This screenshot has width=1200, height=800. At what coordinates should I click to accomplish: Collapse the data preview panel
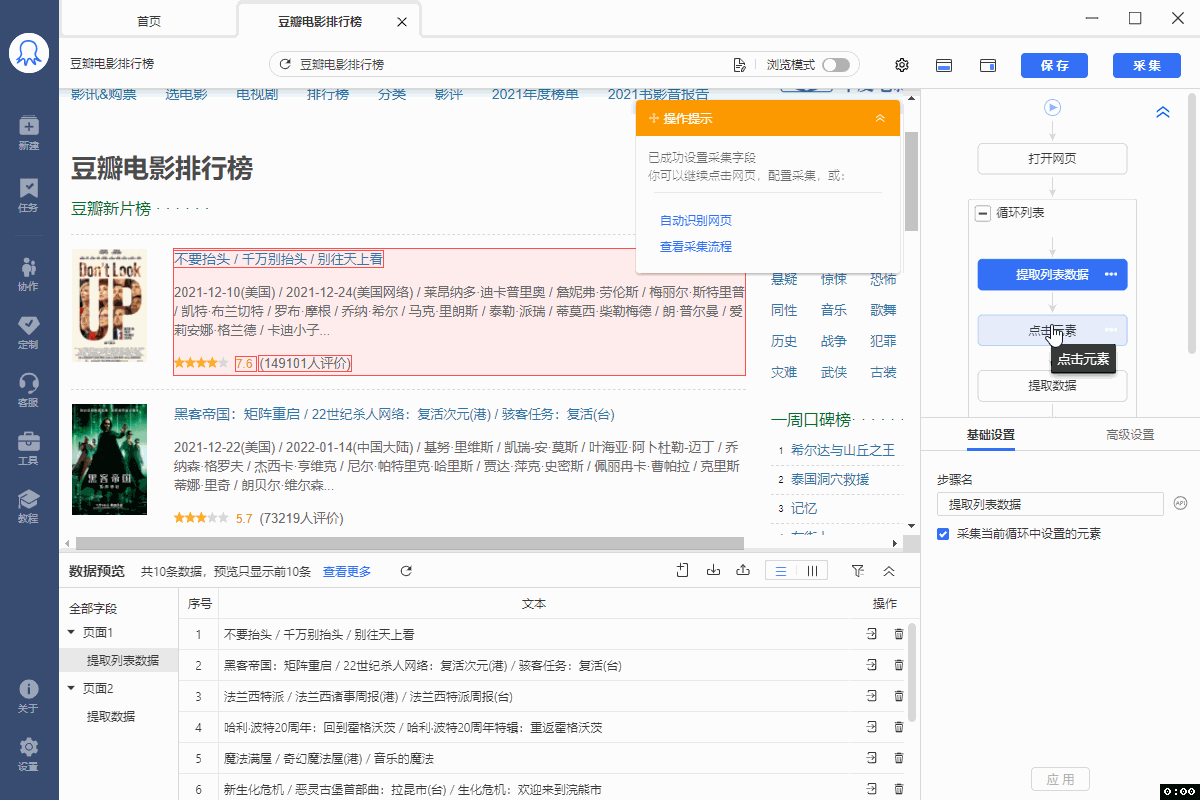pos(889,571)
